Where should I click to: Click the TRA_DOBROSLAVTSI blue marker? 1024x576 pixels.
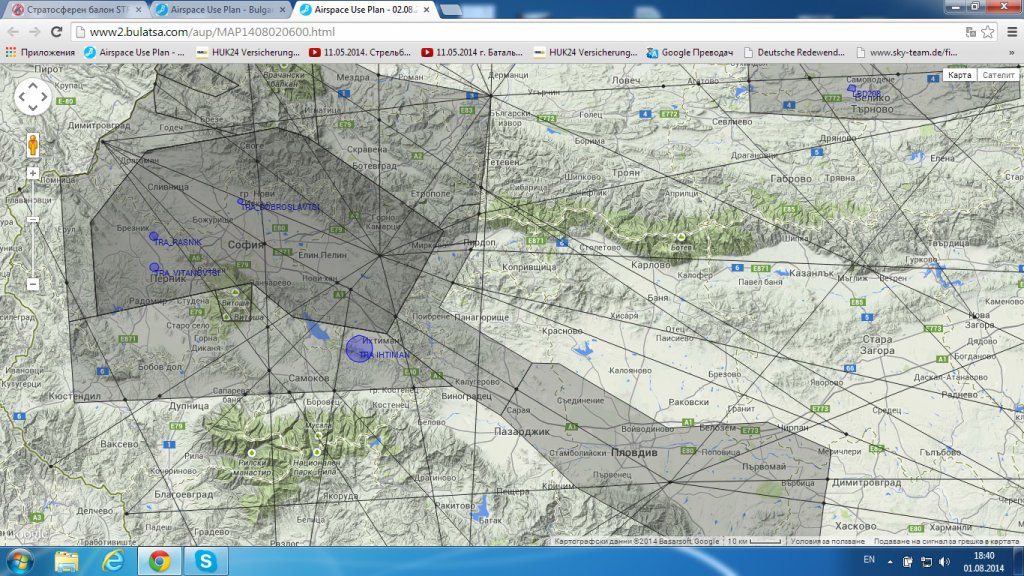241,202
